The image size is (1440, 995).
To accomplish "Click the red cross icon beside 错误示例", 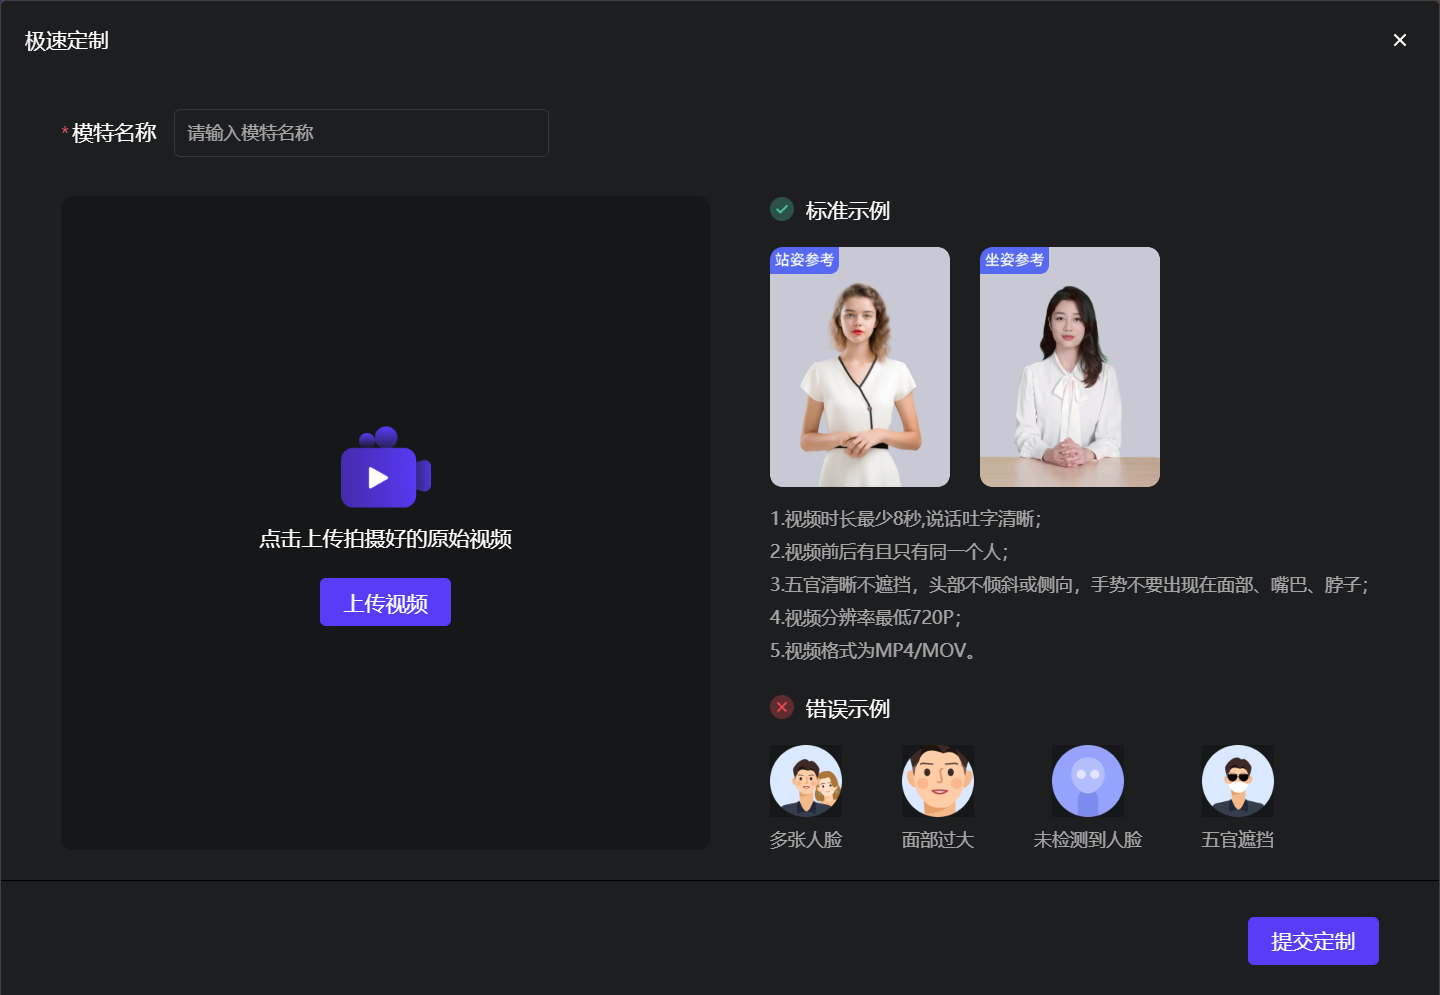I will 782,707.
